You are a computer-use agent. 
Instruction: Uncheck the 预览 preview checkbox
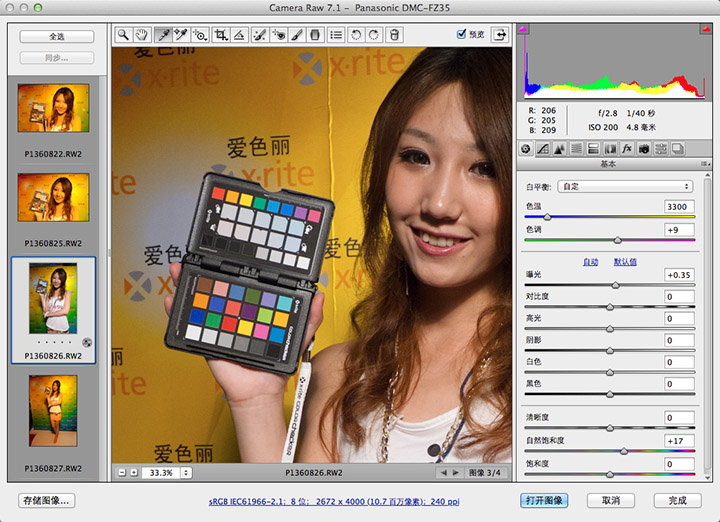click(461, 34)
